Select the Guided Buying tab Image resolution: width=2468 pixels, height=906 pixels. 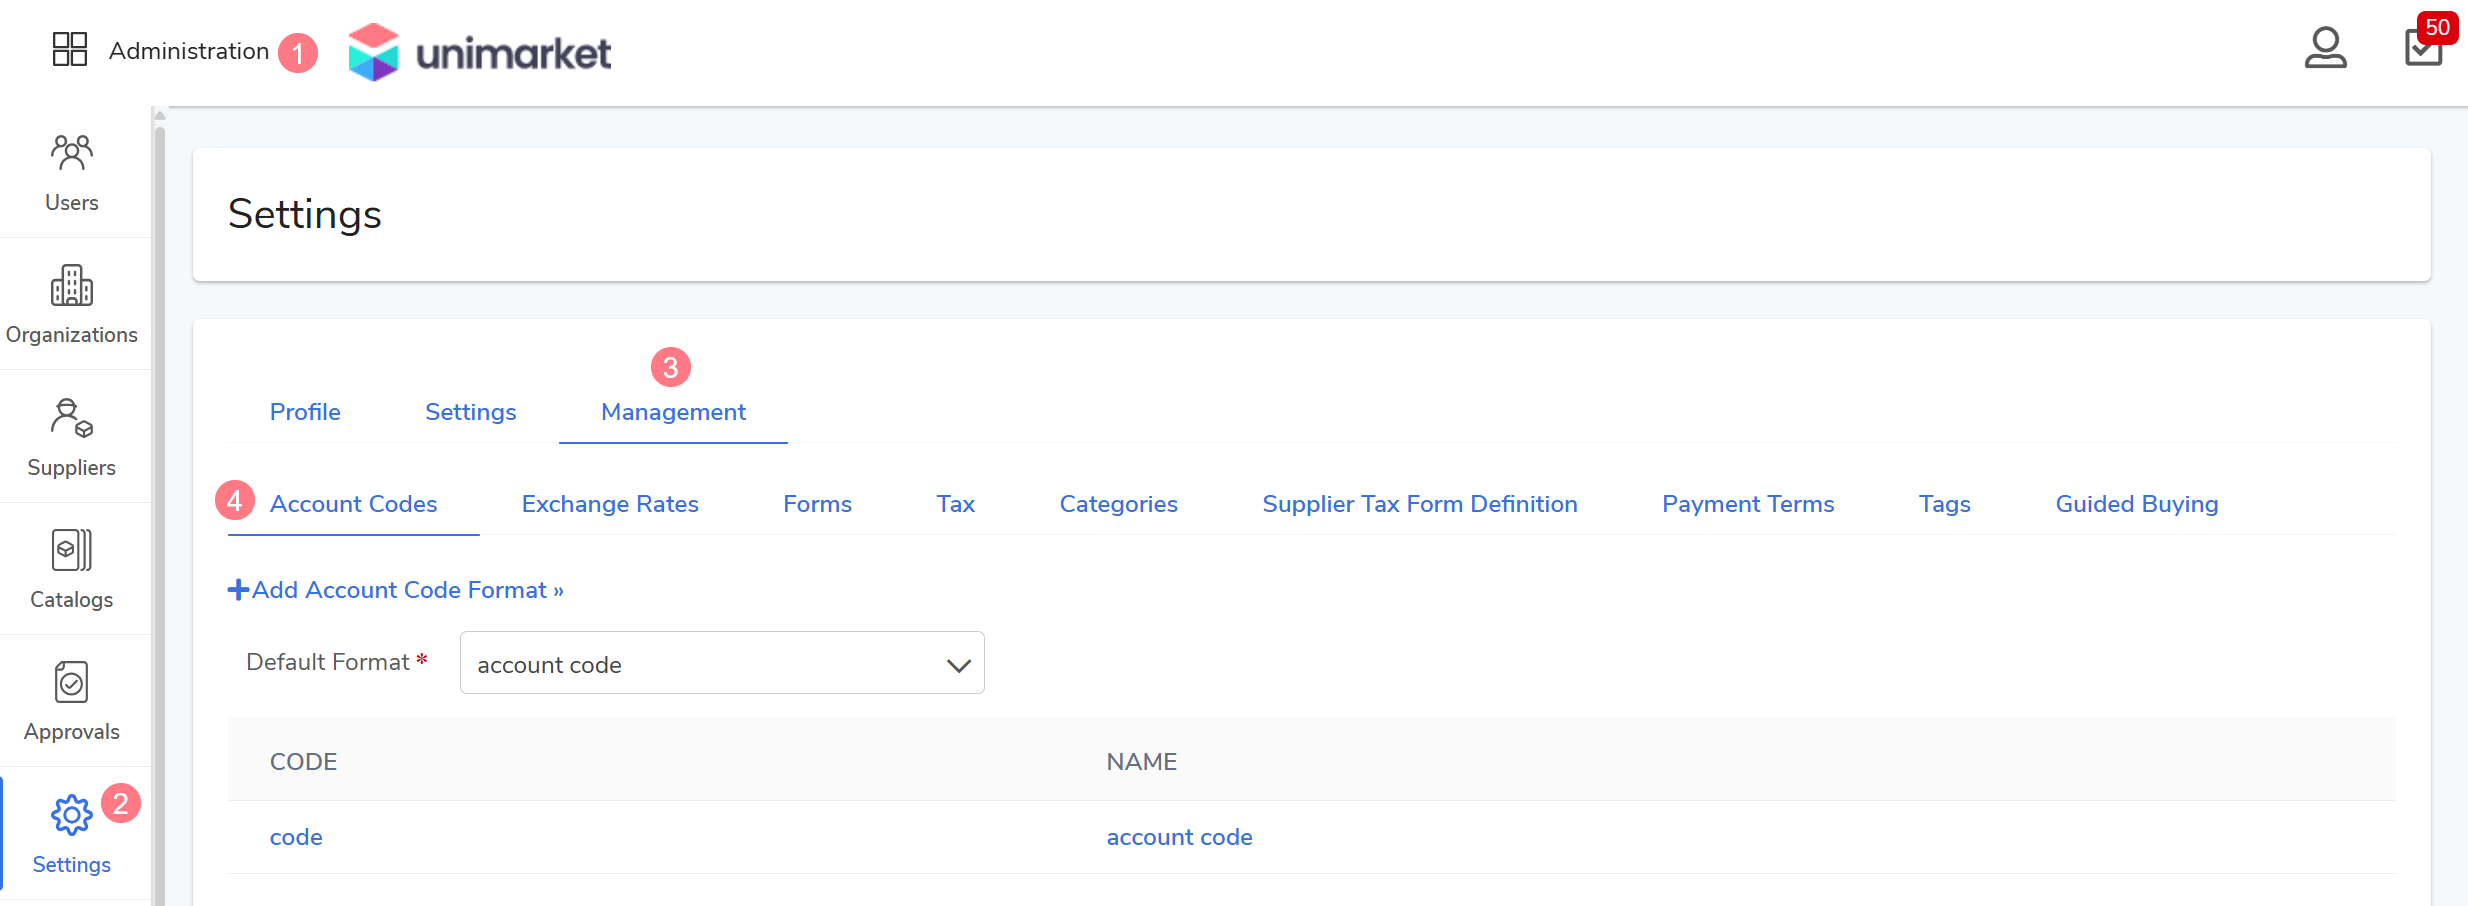coord(2136,504)
